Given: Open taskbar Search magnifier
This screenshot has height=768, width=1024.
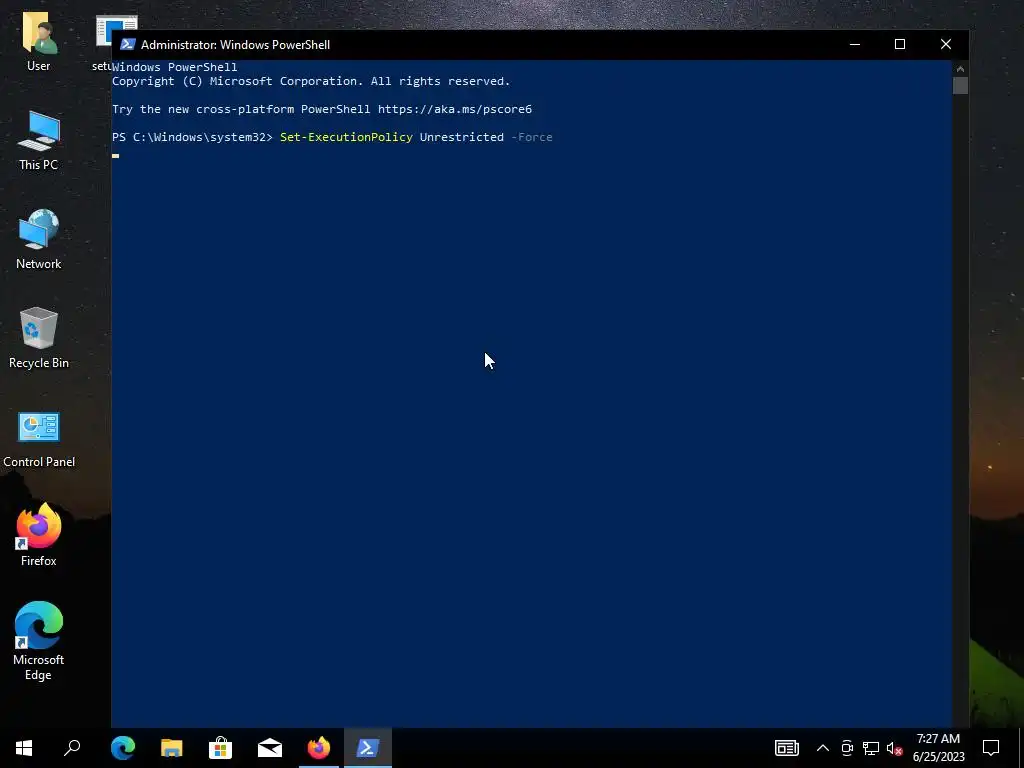Looking at the screenshot, I should (72, 748).
